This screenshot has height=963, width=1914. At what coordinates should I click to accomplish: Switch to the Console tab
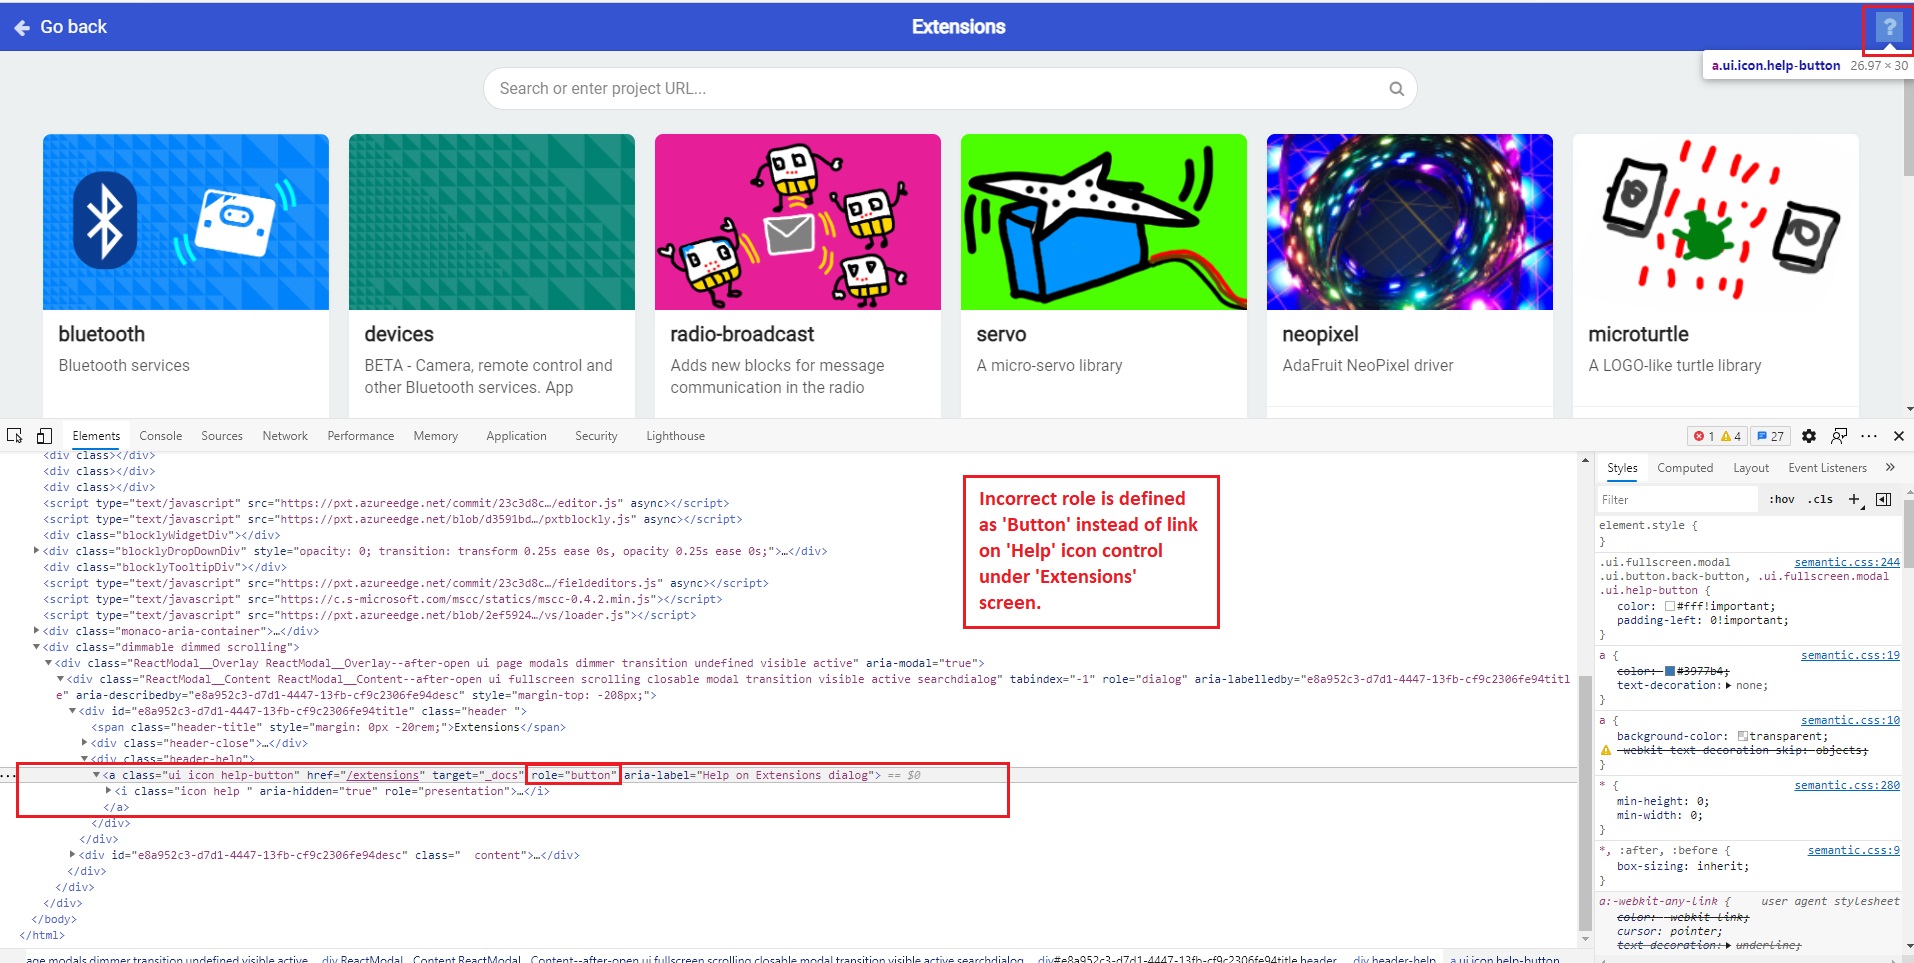click(160, 435)
